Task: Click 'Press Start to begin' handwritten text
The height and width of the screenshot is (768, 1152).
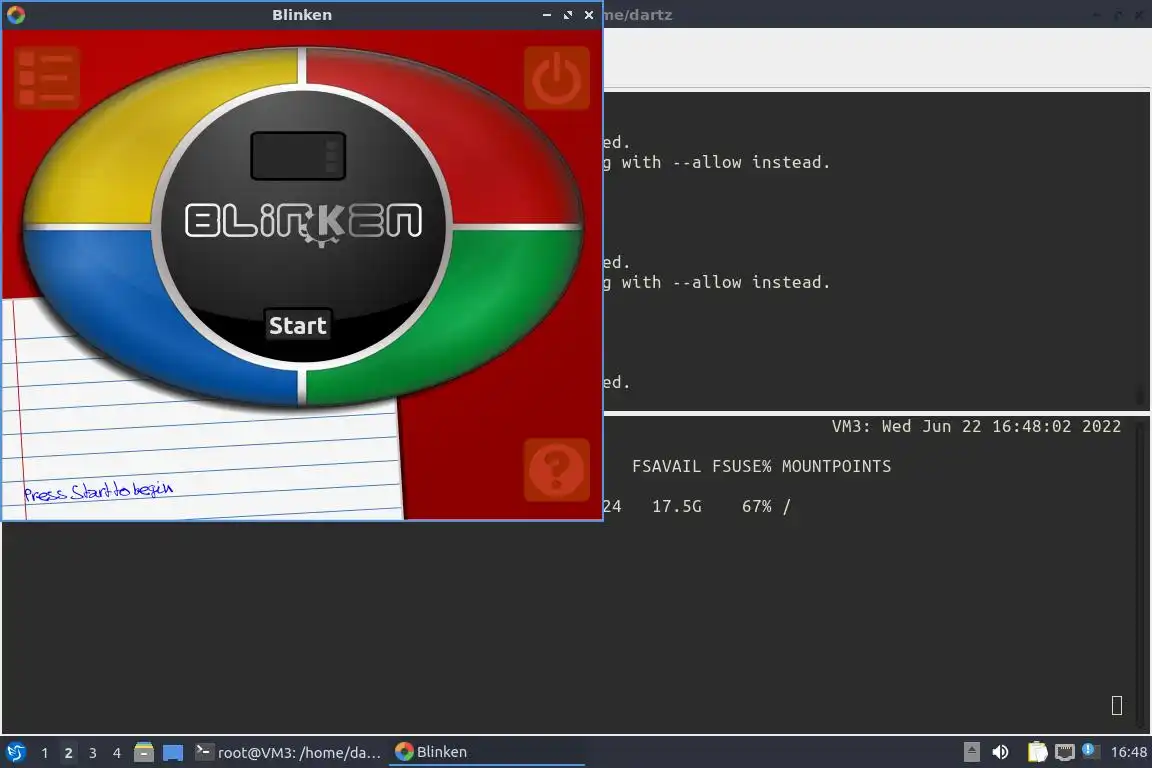Action: tap(98, 490)
